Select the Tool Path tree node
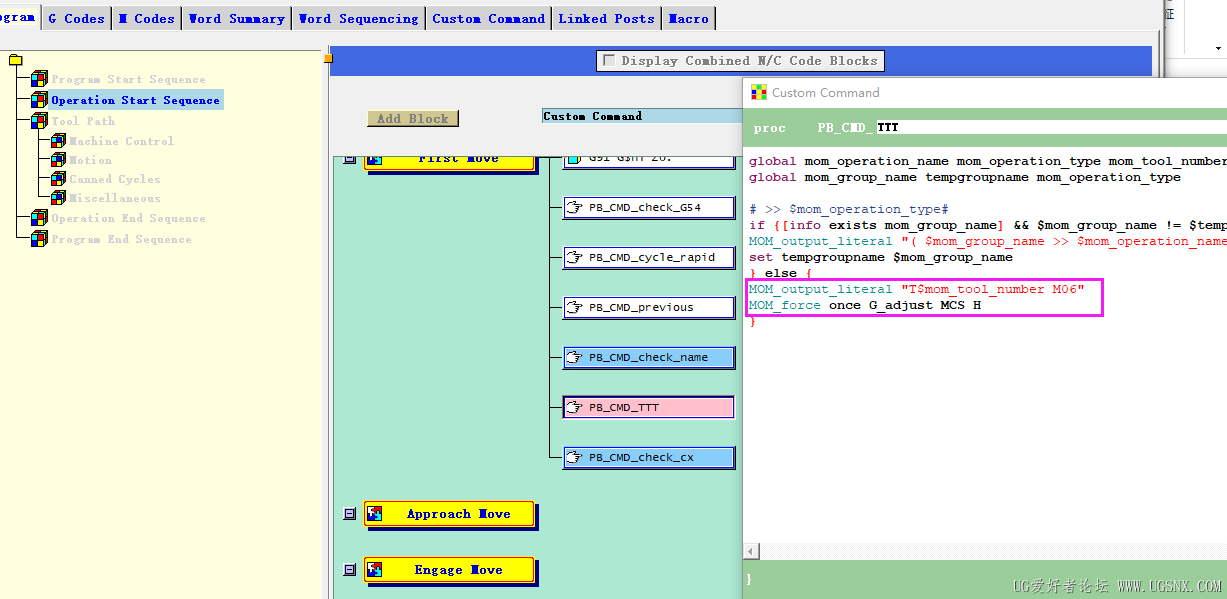Viewport: 1227px width, 599px height. coord(83,121)
